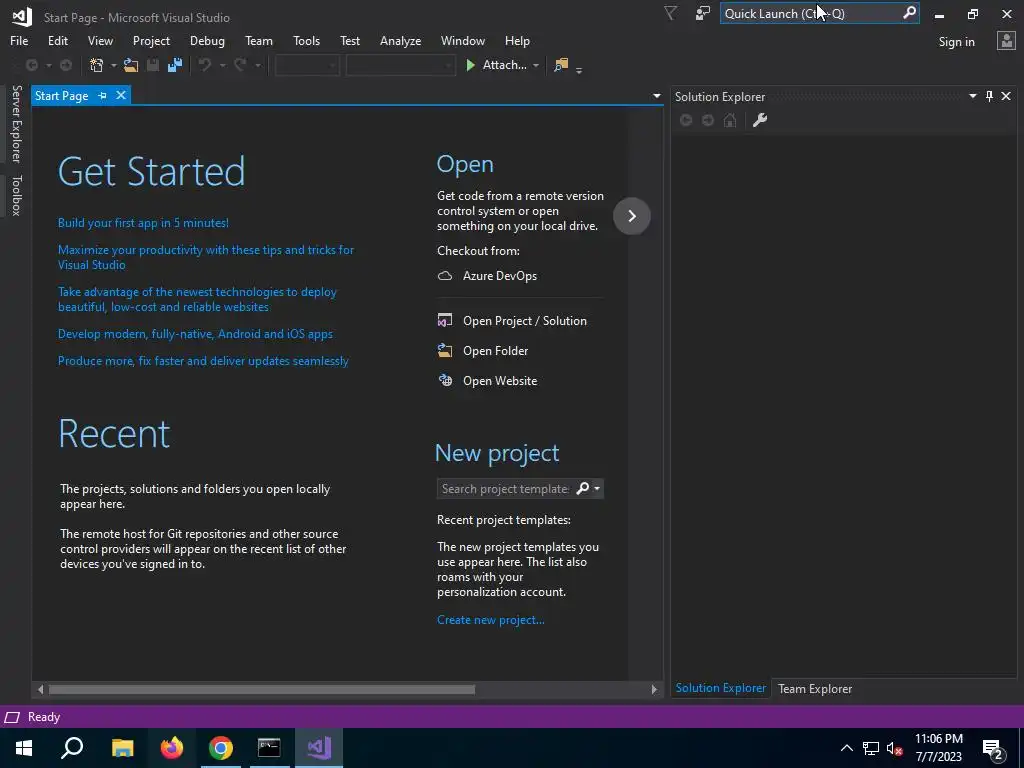1024x768 pixels.
Task: Open Windows Start menu
Action: 24,748
